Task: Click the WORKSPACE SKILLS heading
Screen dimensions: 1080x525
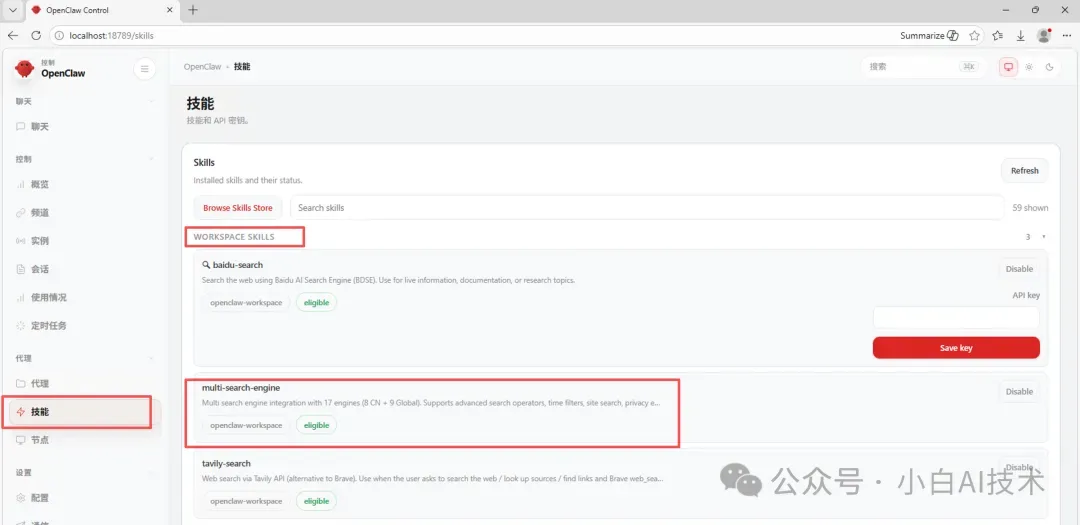Action: (x=234, y=237)
